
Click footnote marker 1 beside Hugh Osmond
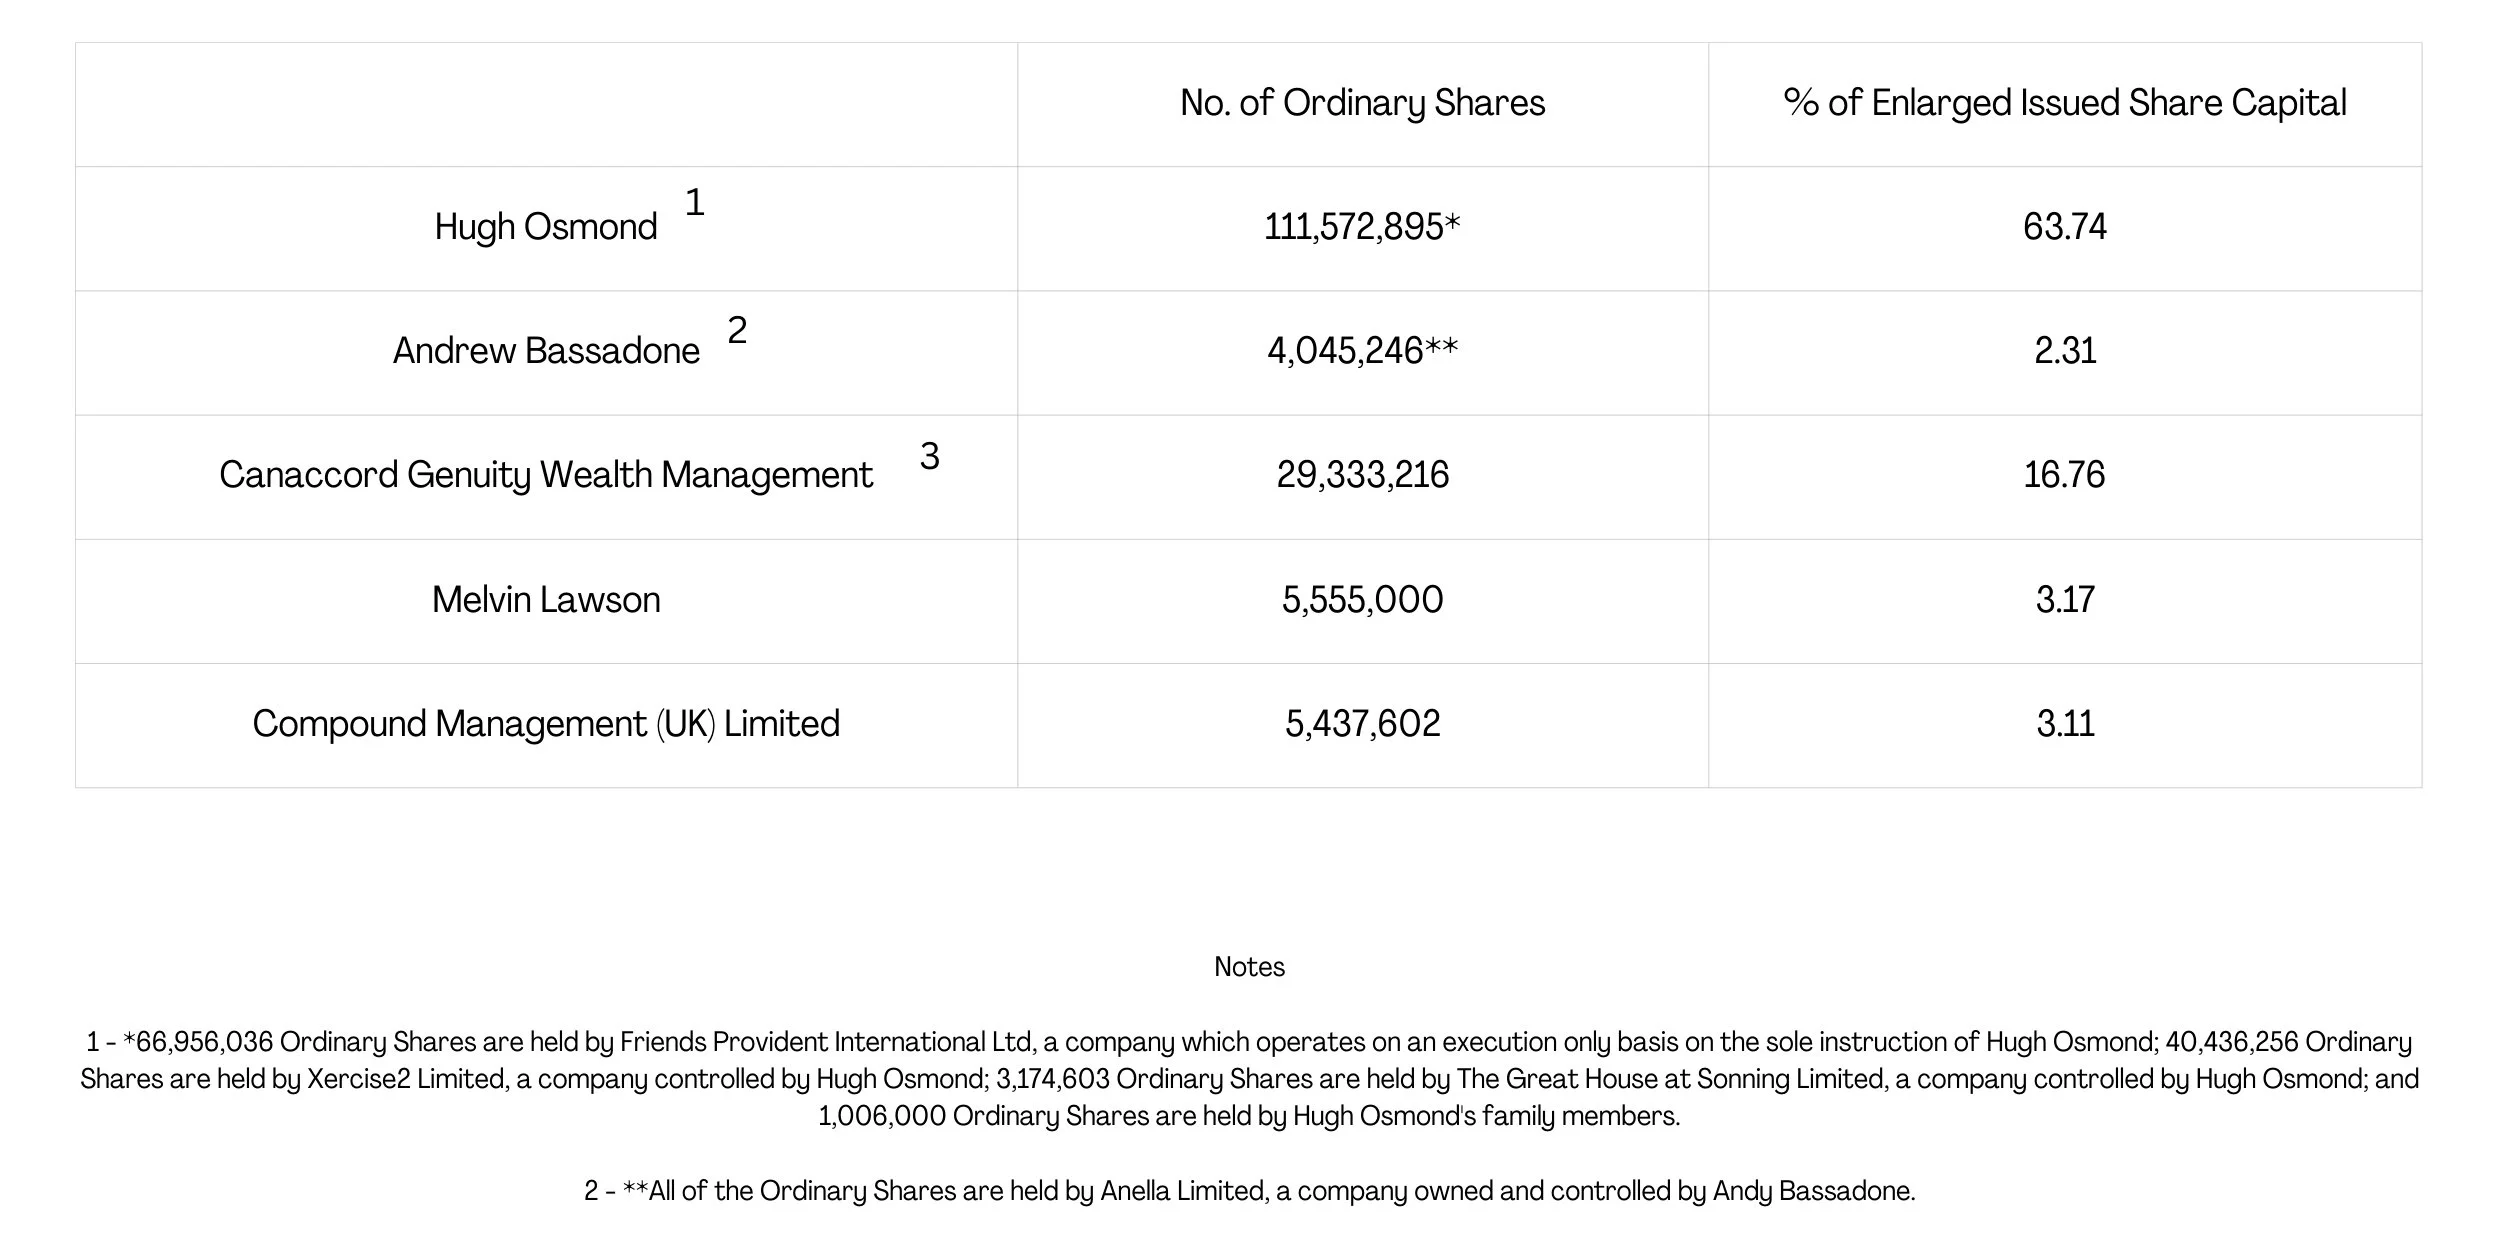[695, 203]
